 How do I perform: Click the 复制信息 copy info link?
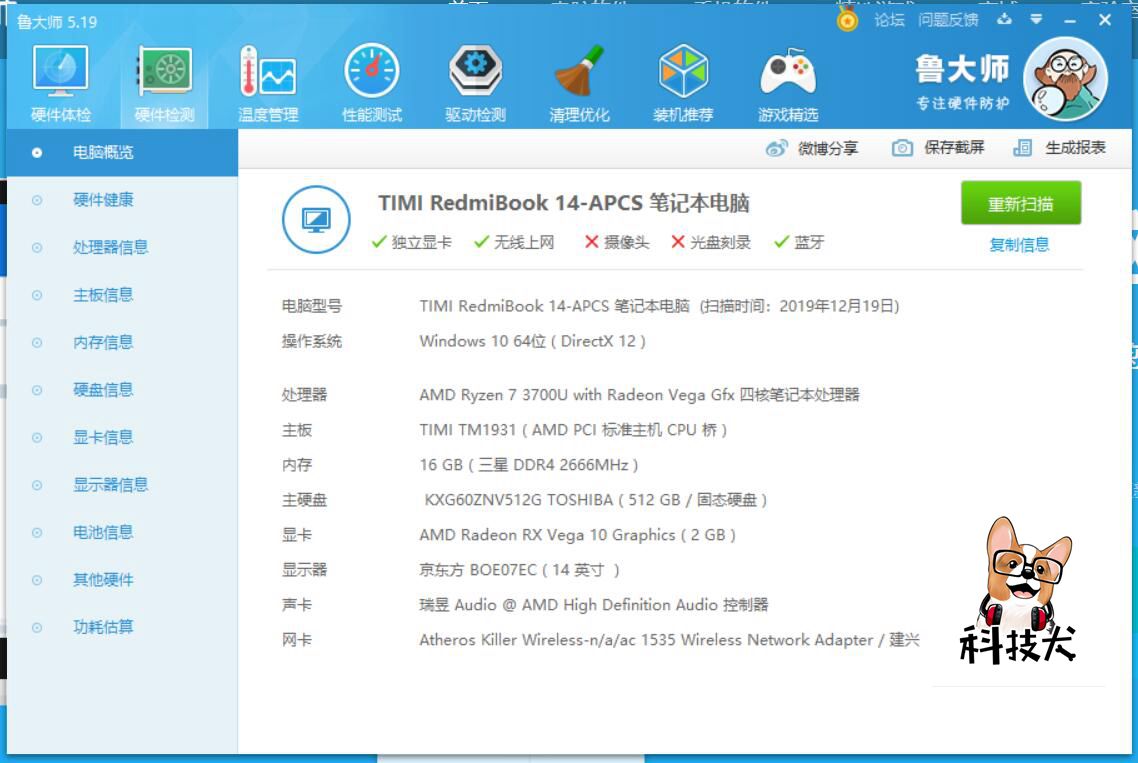pyautogui.click(x=1021, y=243)
